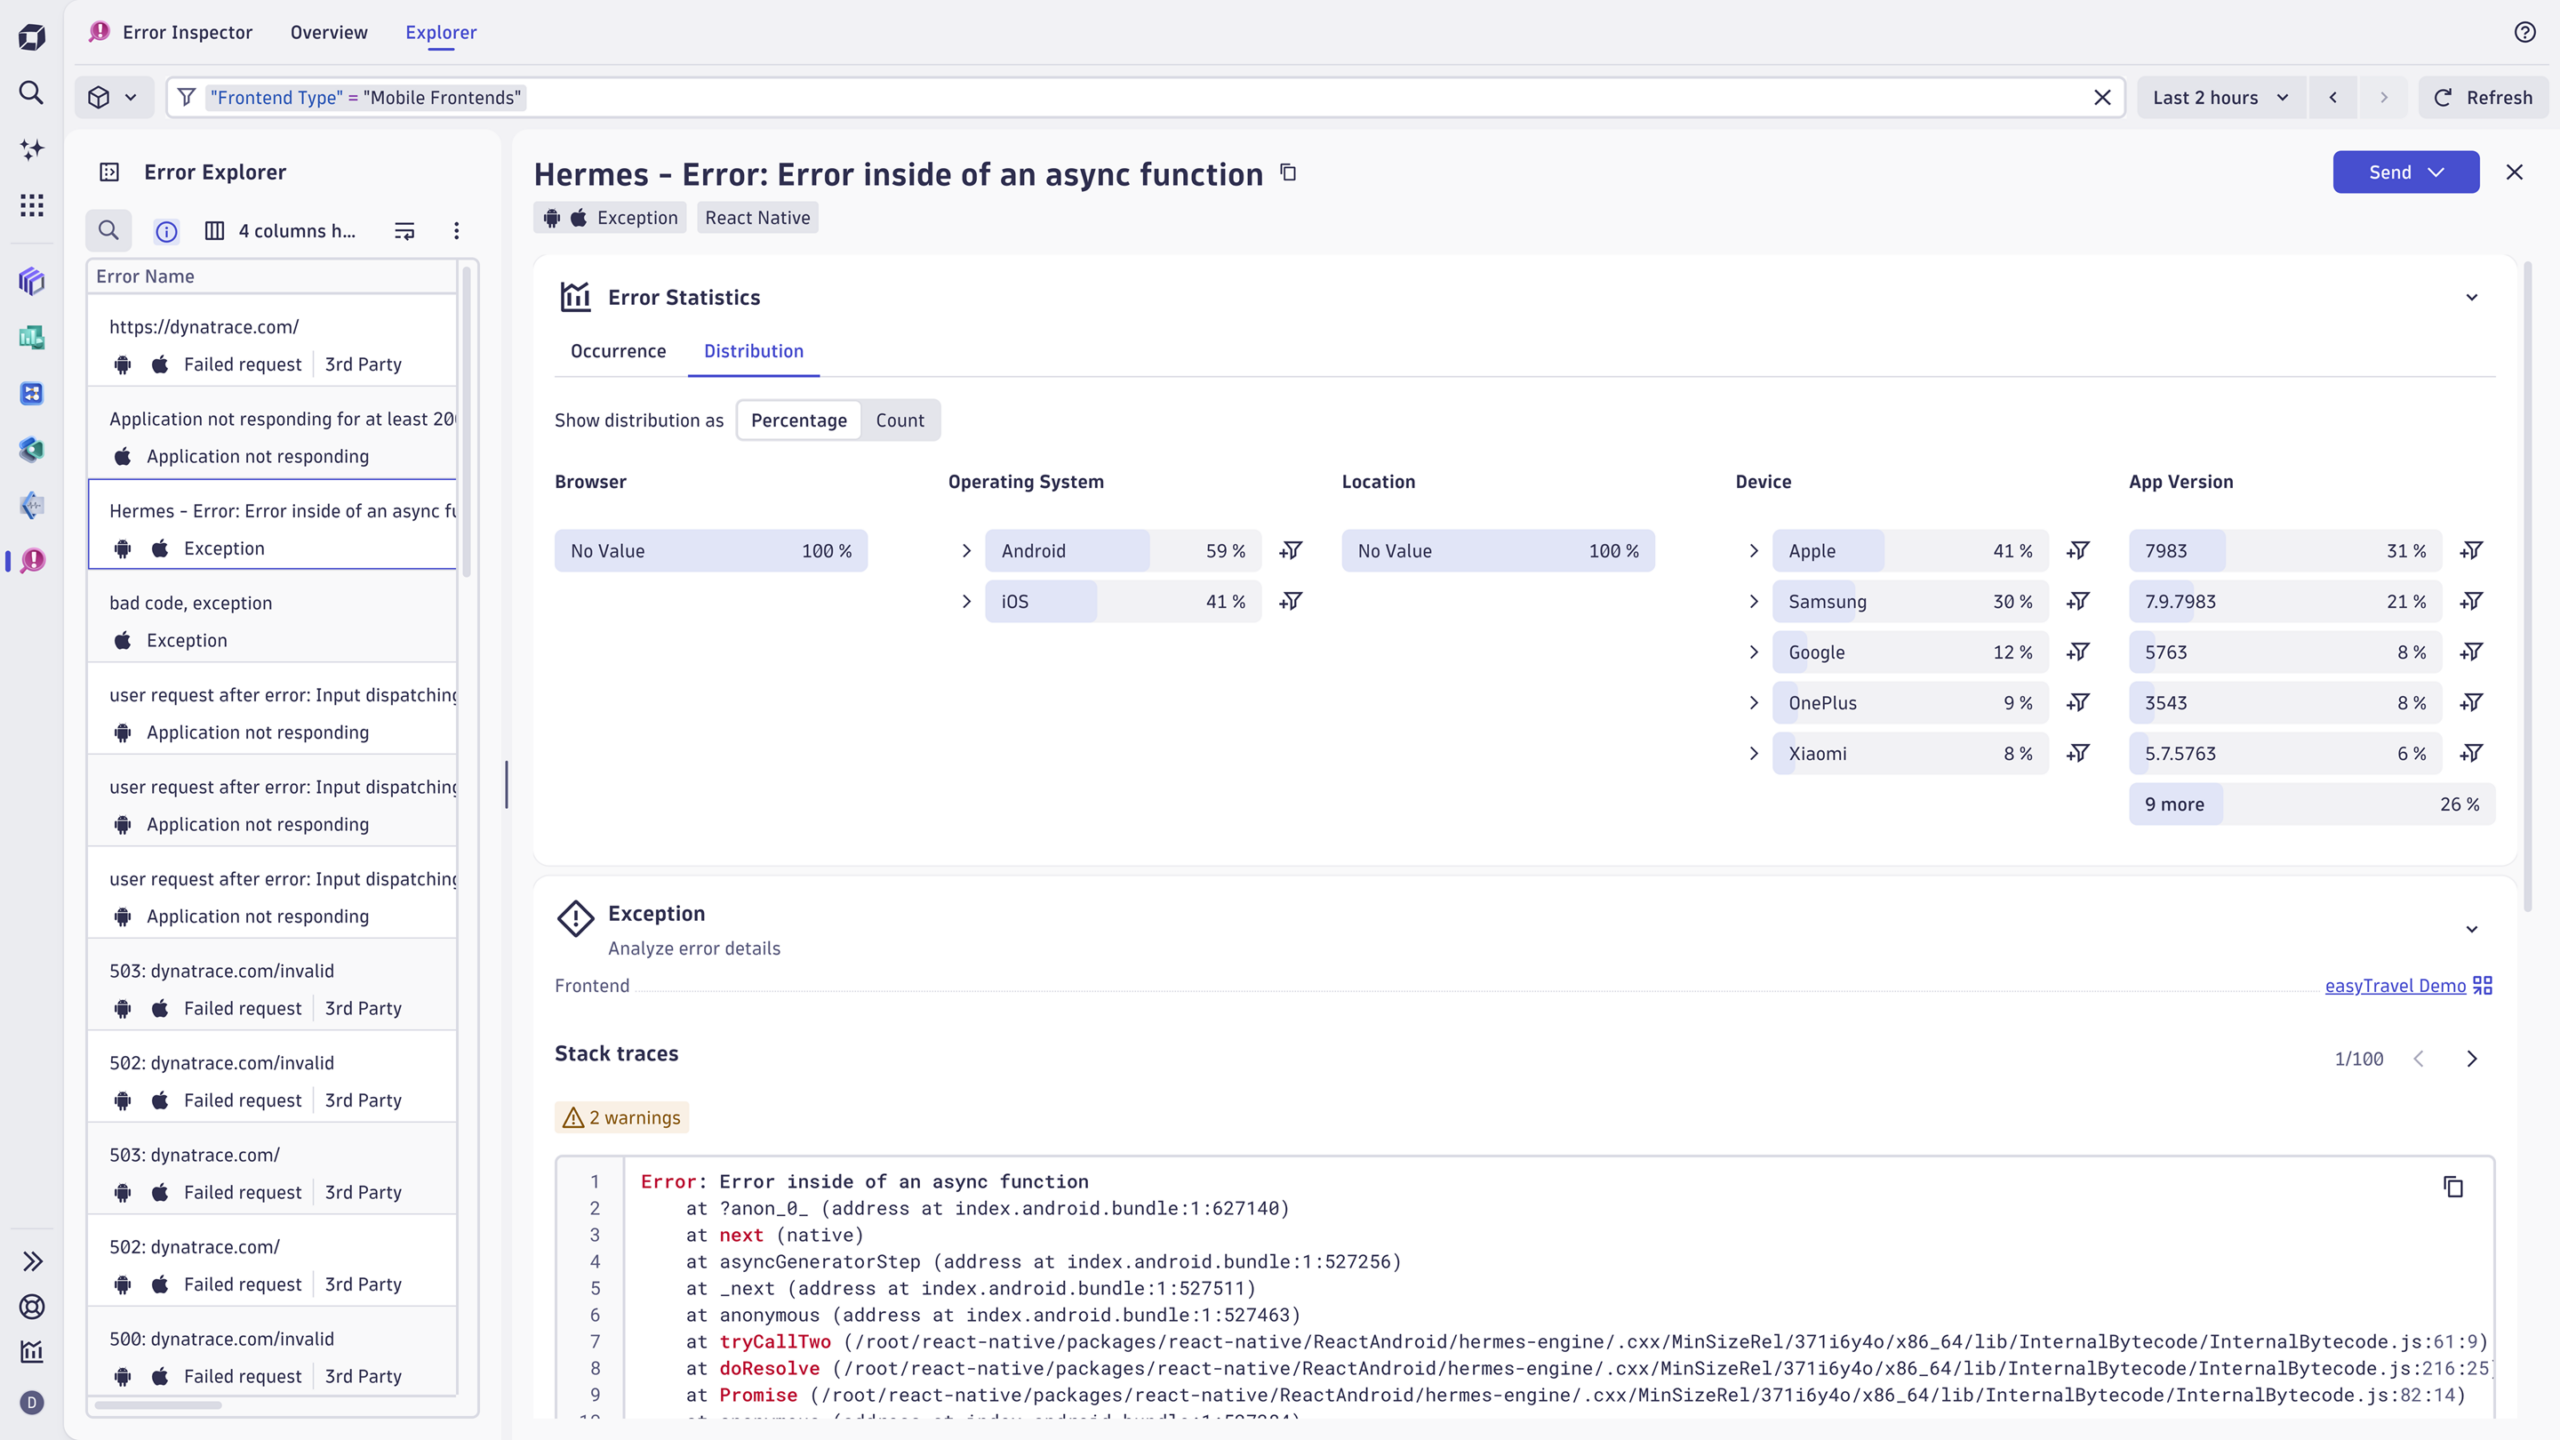Open search in the left sidebar

(31, 93)
